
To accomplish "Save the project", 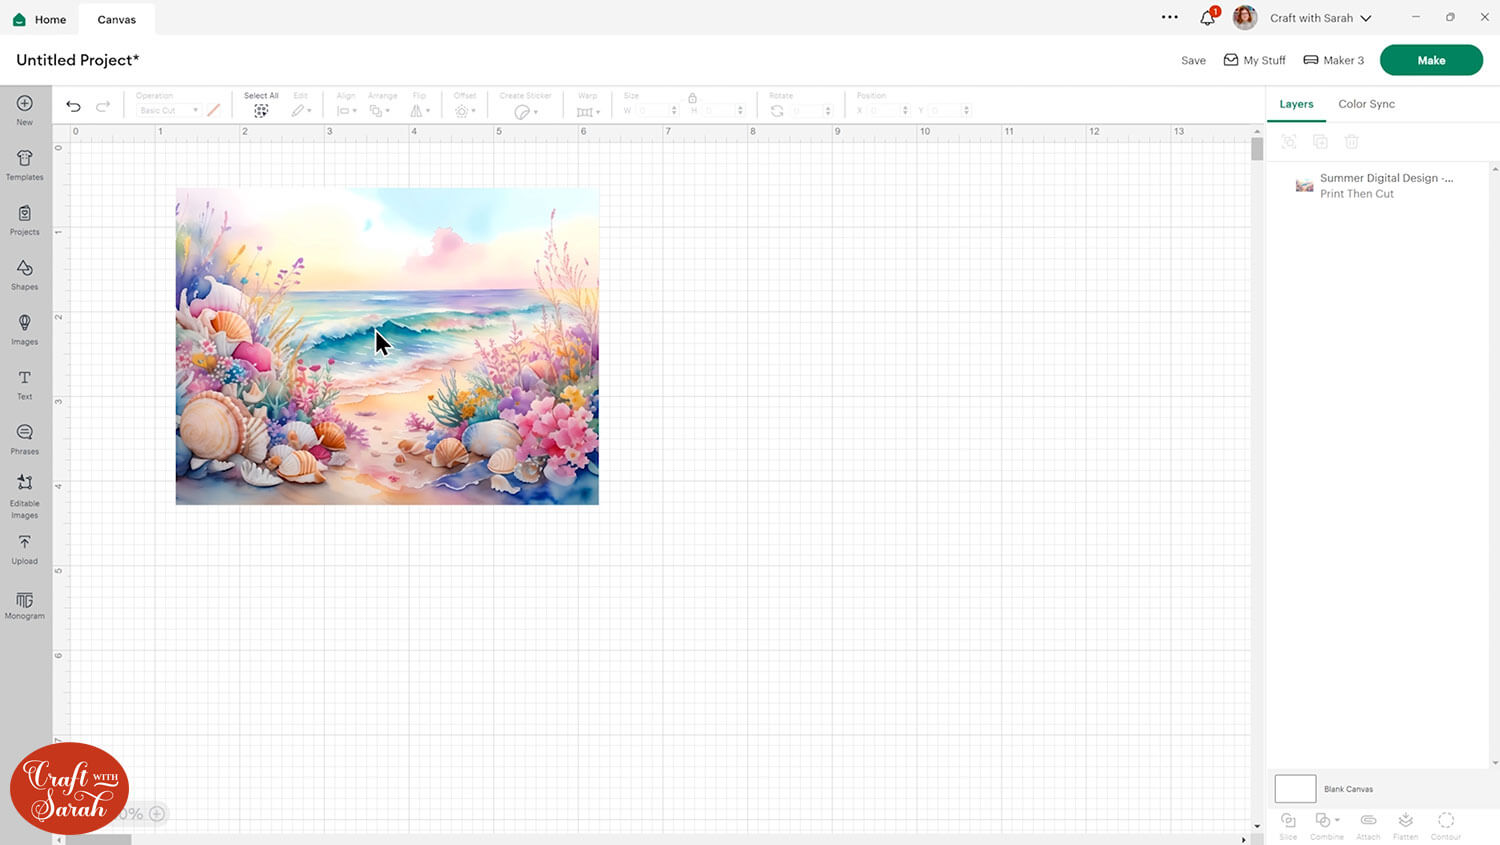I will pos(1193,60).
